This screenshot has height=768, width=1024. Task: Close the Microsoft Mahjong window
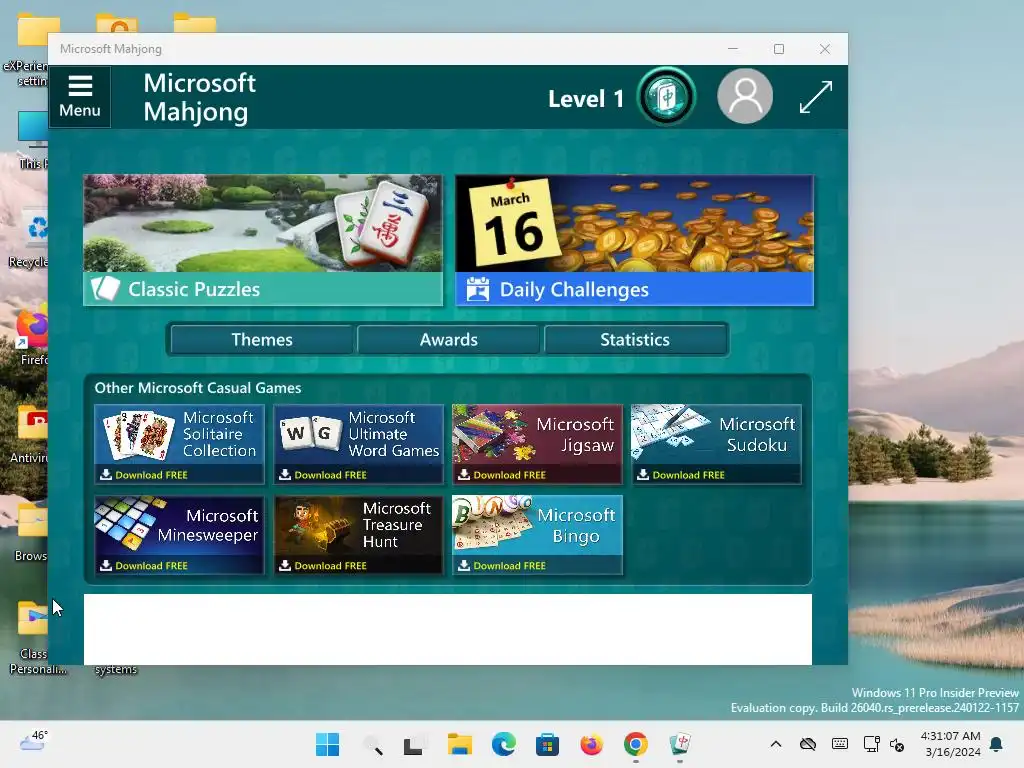pos(825,49)
